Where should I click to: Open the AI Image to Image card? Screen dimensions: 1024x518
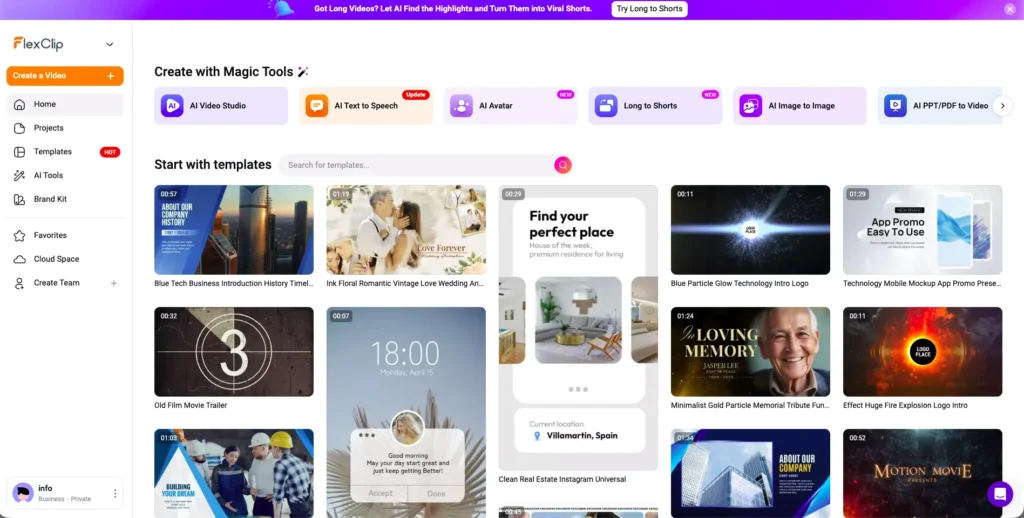pyautogui.click(x=800, y=106)
